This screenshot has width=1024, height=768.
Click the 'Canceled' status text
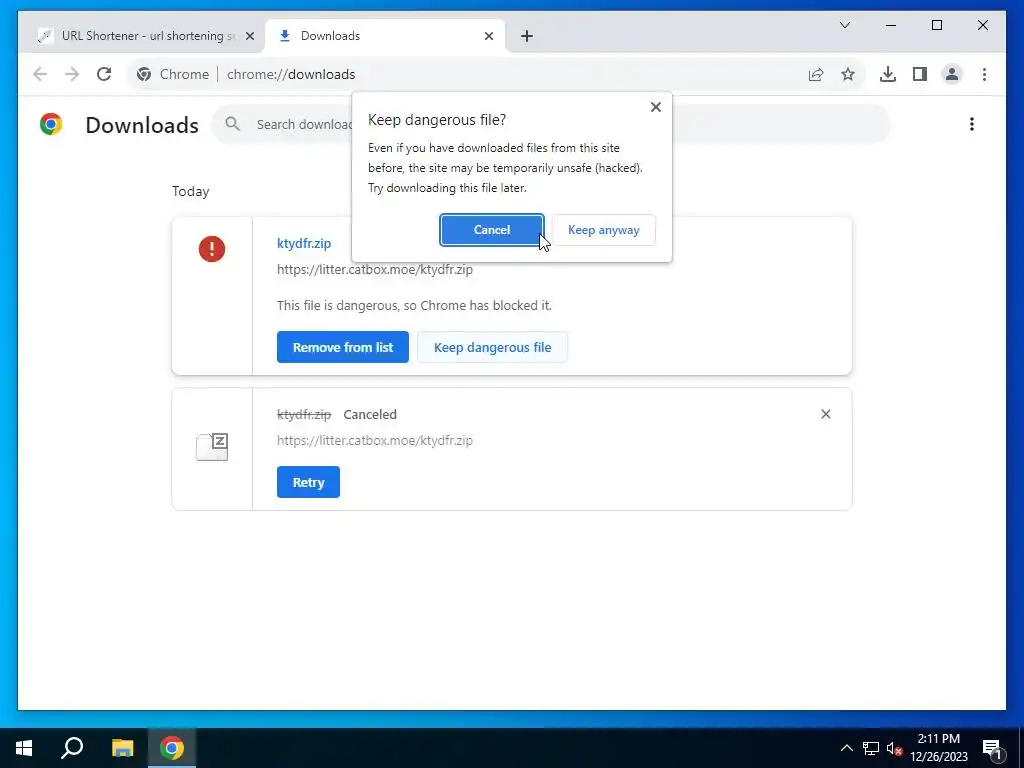(x=370, y=414)
